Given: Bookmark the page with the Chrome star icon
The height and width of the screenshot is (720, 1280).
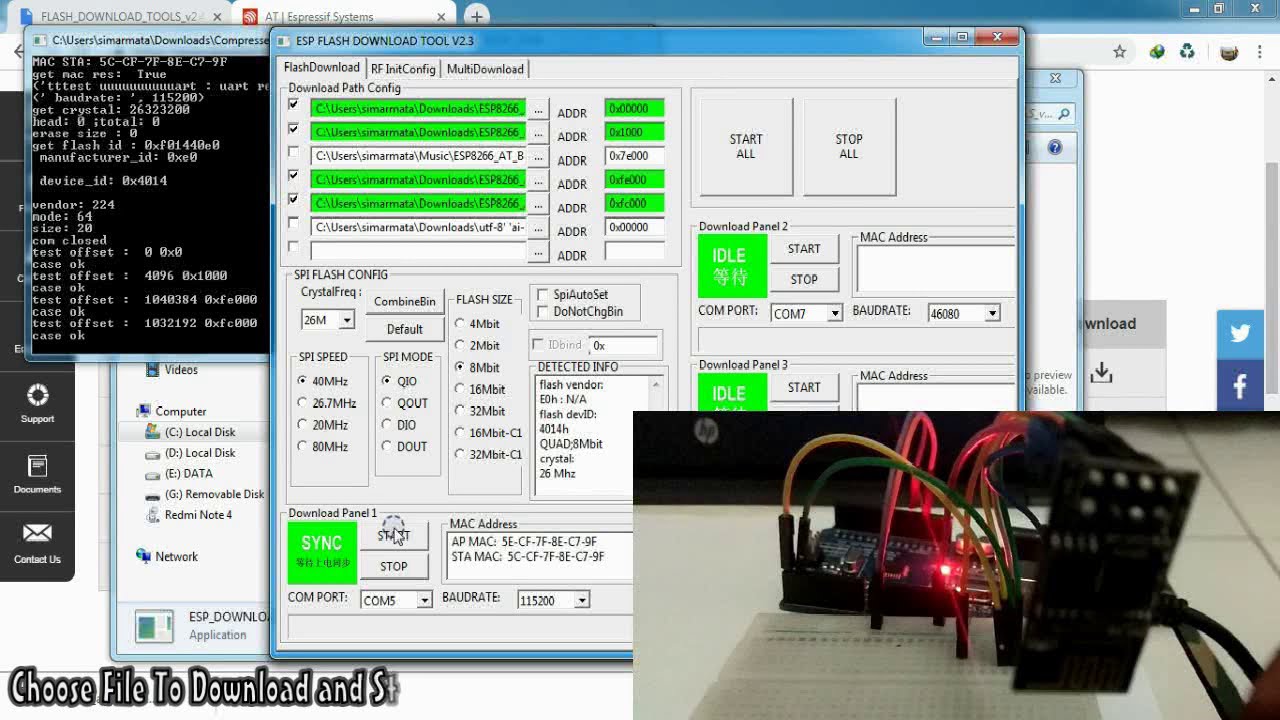Looking at the screenshot, I should pos(1120,52).
